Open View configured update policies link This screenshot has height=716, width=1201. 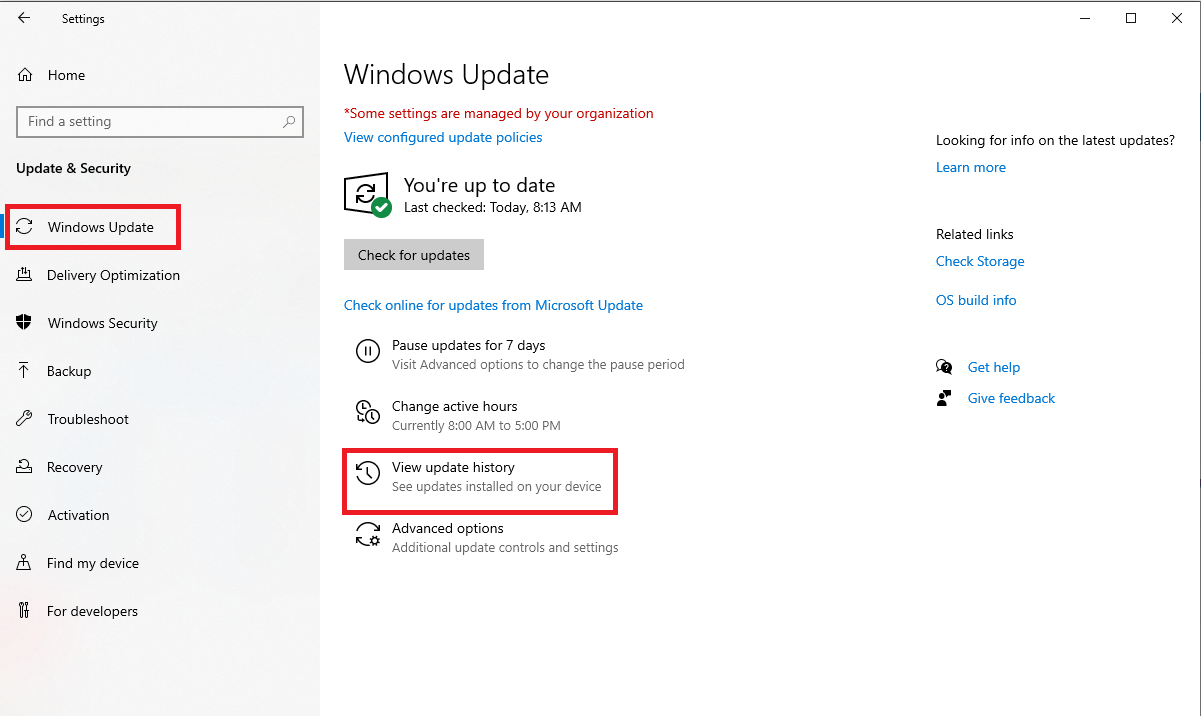(443, 137)
